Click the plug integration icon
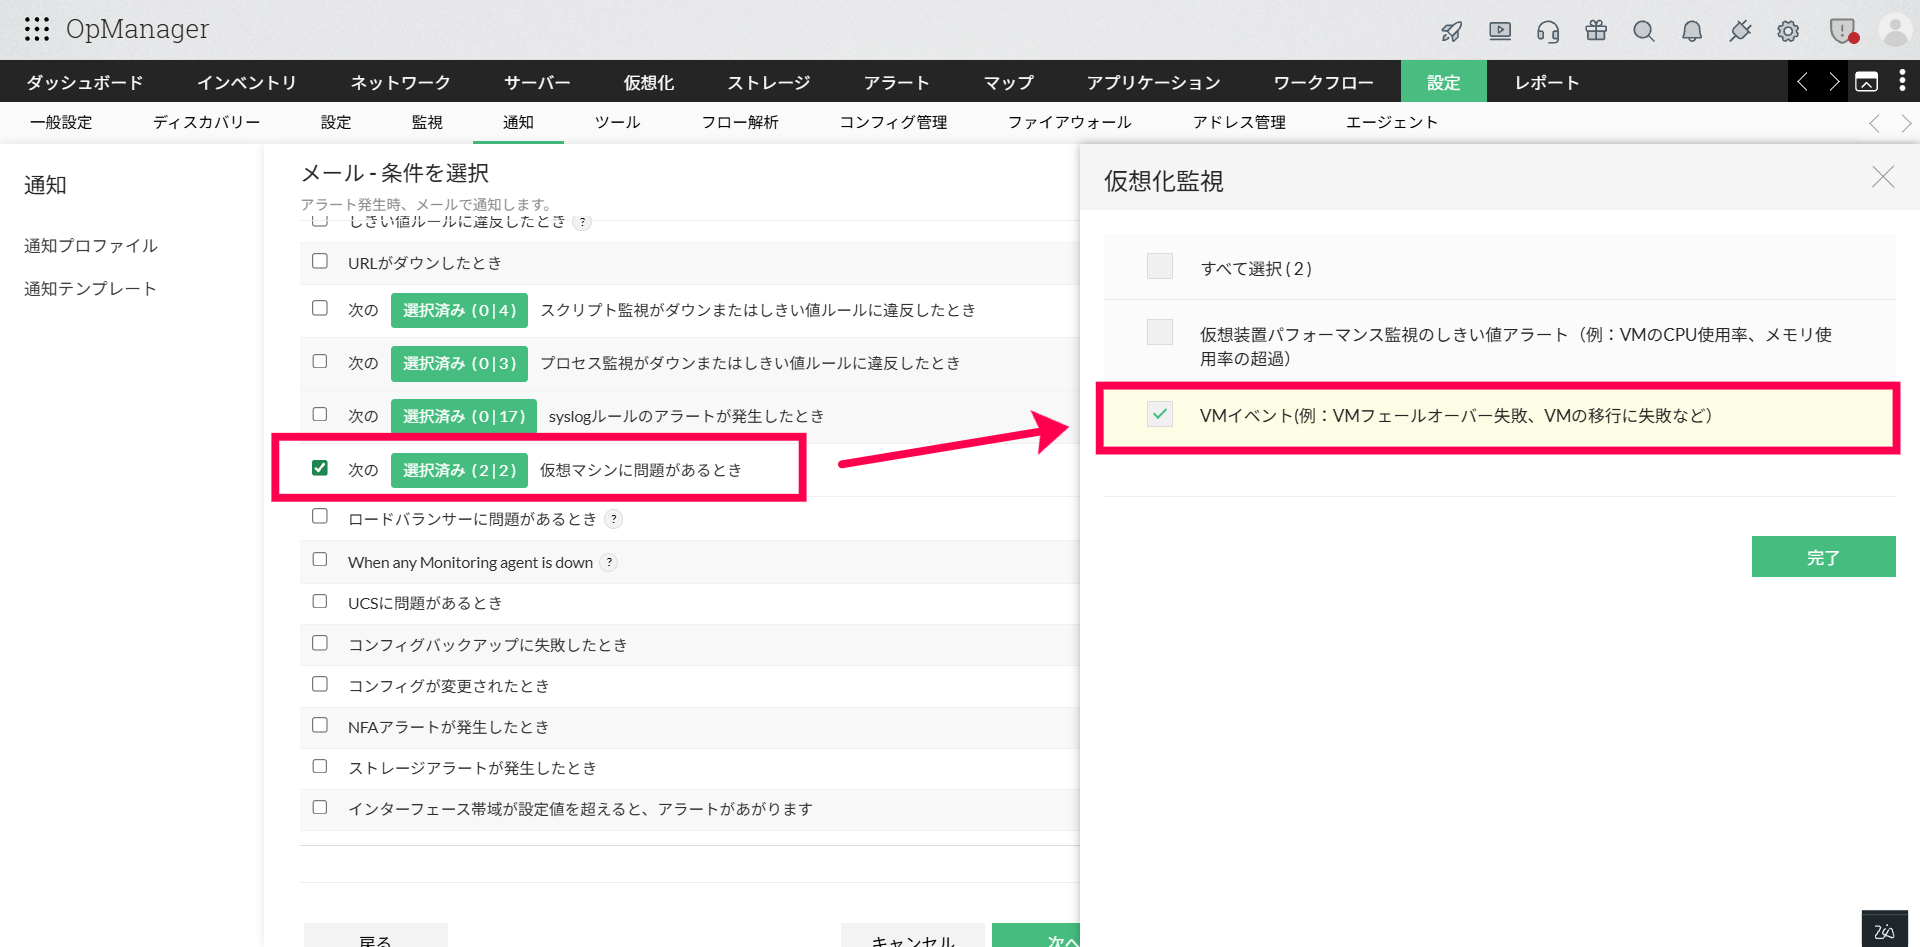This screenshot has width=1920, height=947. pyautogui.click(x=1740, y=31)
